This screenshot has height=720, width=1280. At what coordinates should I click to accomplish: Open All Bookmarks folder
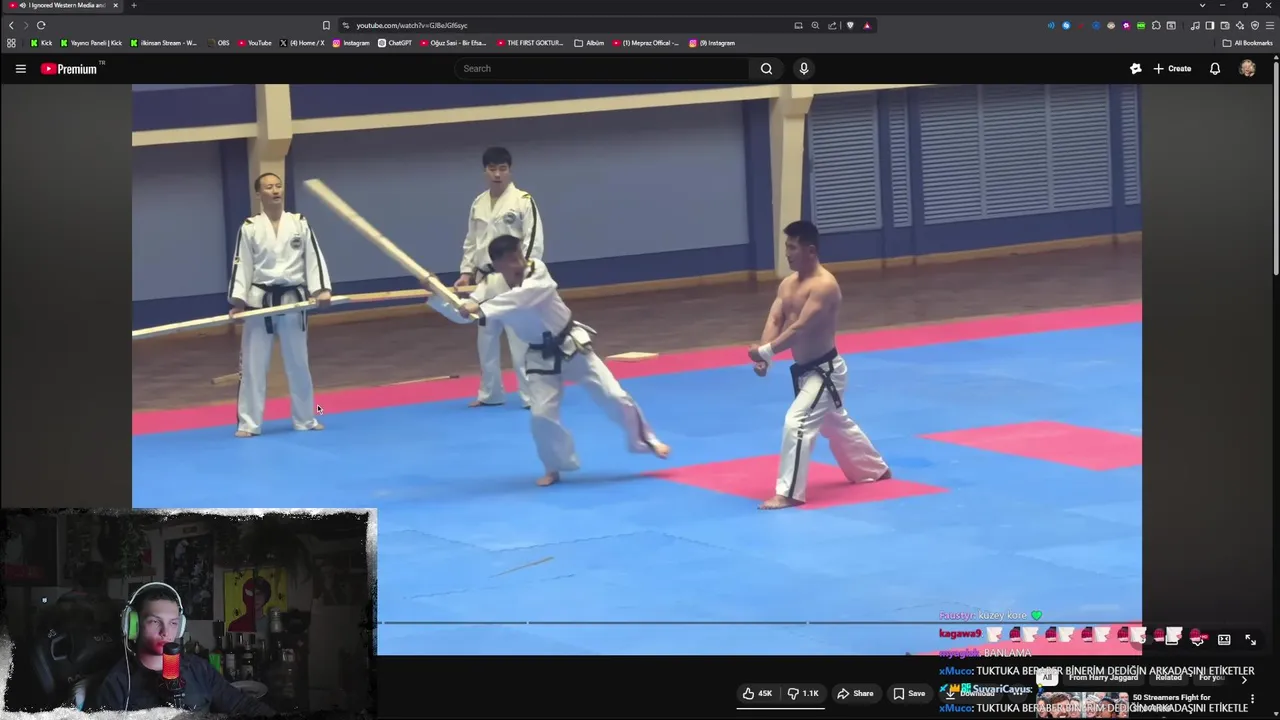[1247, 43]
